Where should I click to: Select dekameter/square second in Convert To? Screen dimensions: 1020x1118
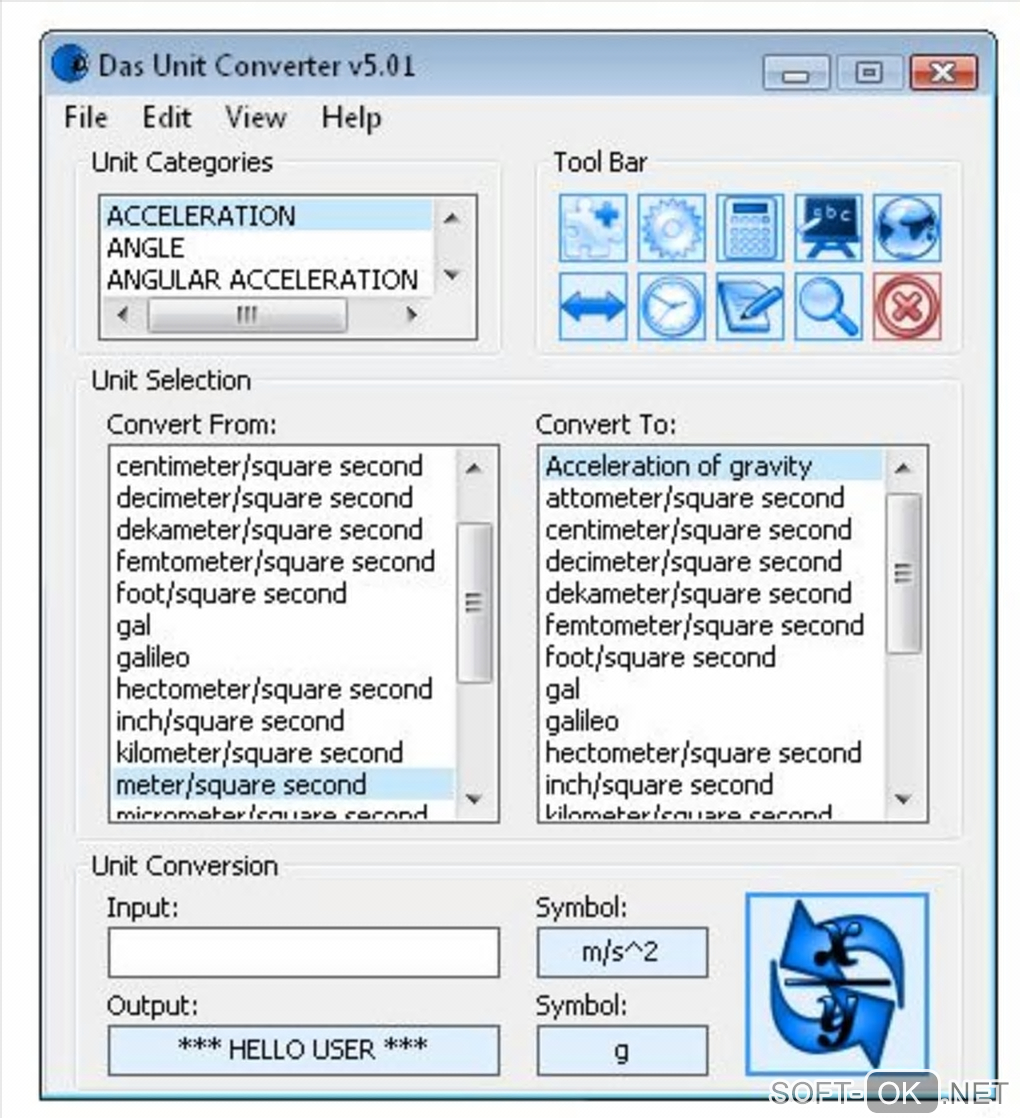[x=711, y=593]
